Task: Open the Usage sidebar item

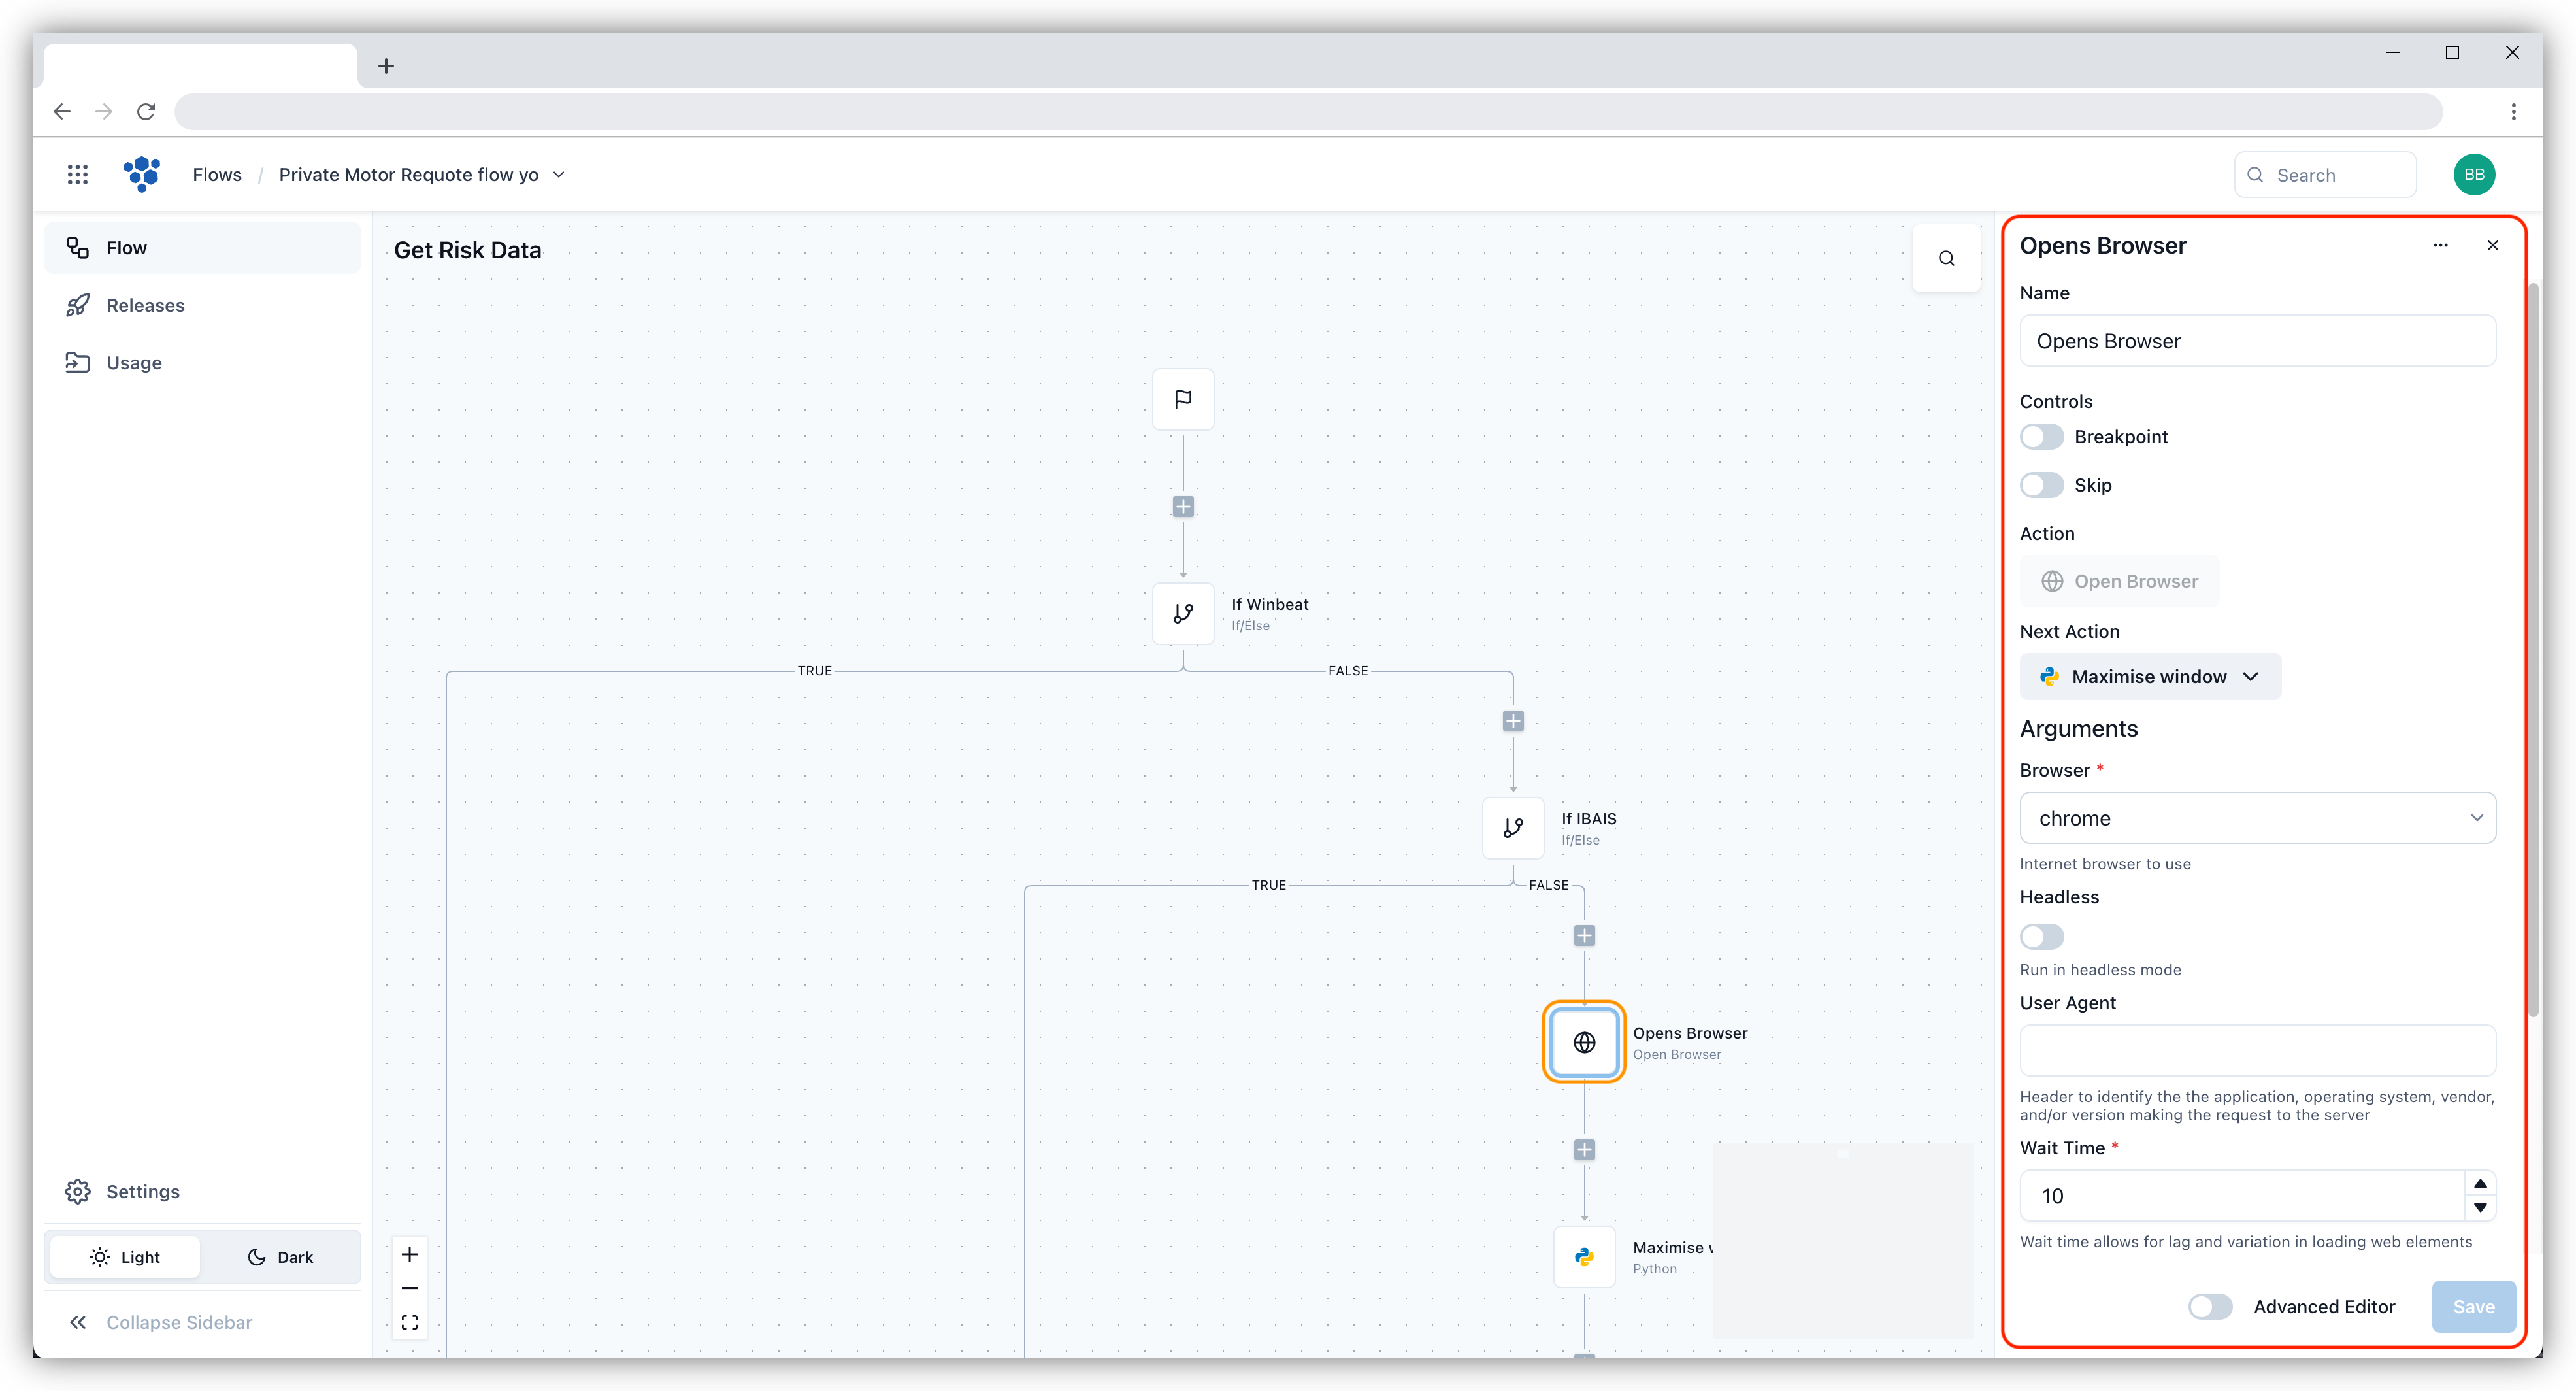Action: (134, 363)
